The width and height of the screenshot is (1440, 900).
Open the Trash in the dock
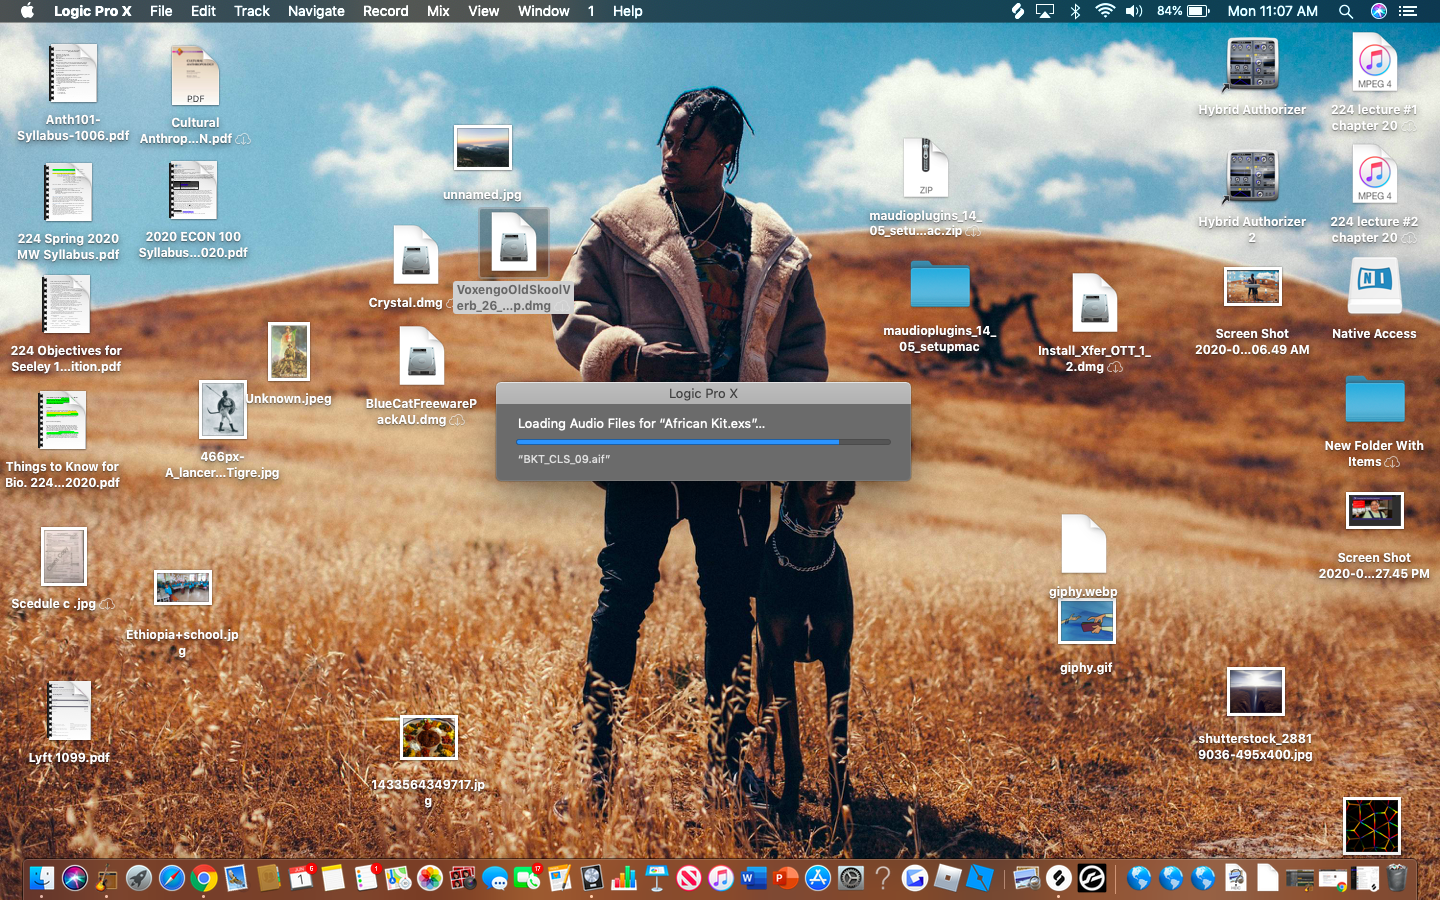coord(1397,878)
